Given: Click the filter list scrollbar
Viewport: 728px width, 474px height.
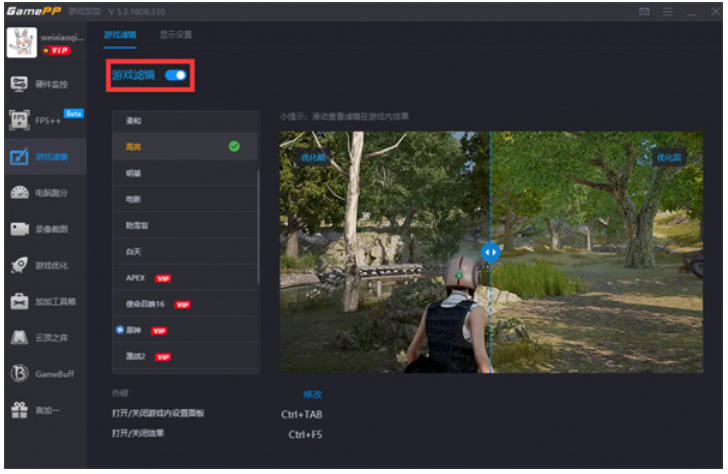Looking at the screenshot, I should coord(258,226).
